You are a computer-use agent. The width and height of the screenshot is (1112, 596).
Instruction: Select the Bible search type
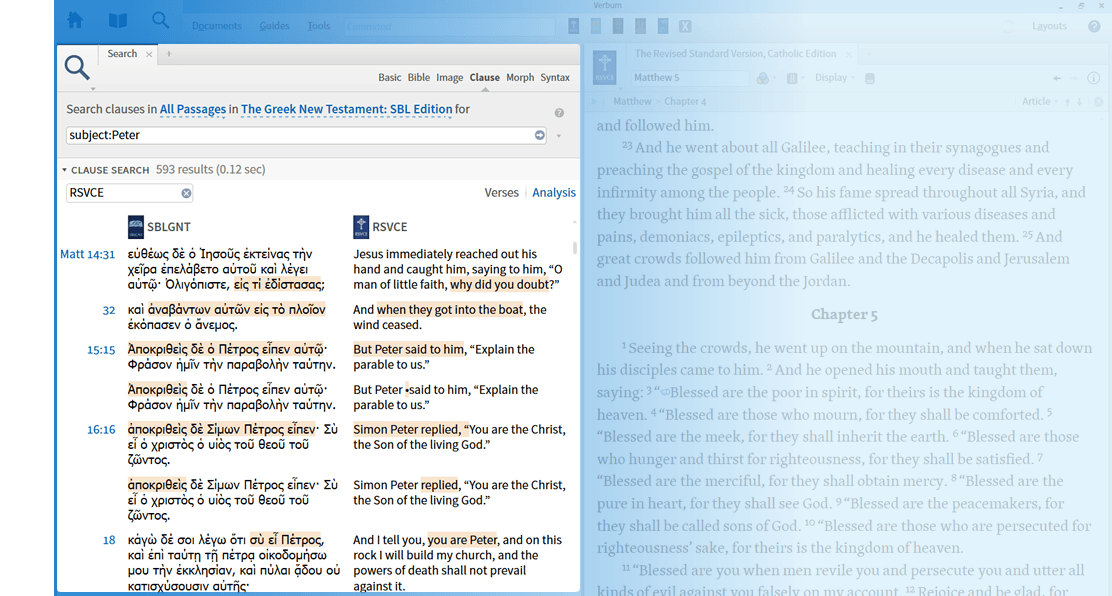coord(418,78)
